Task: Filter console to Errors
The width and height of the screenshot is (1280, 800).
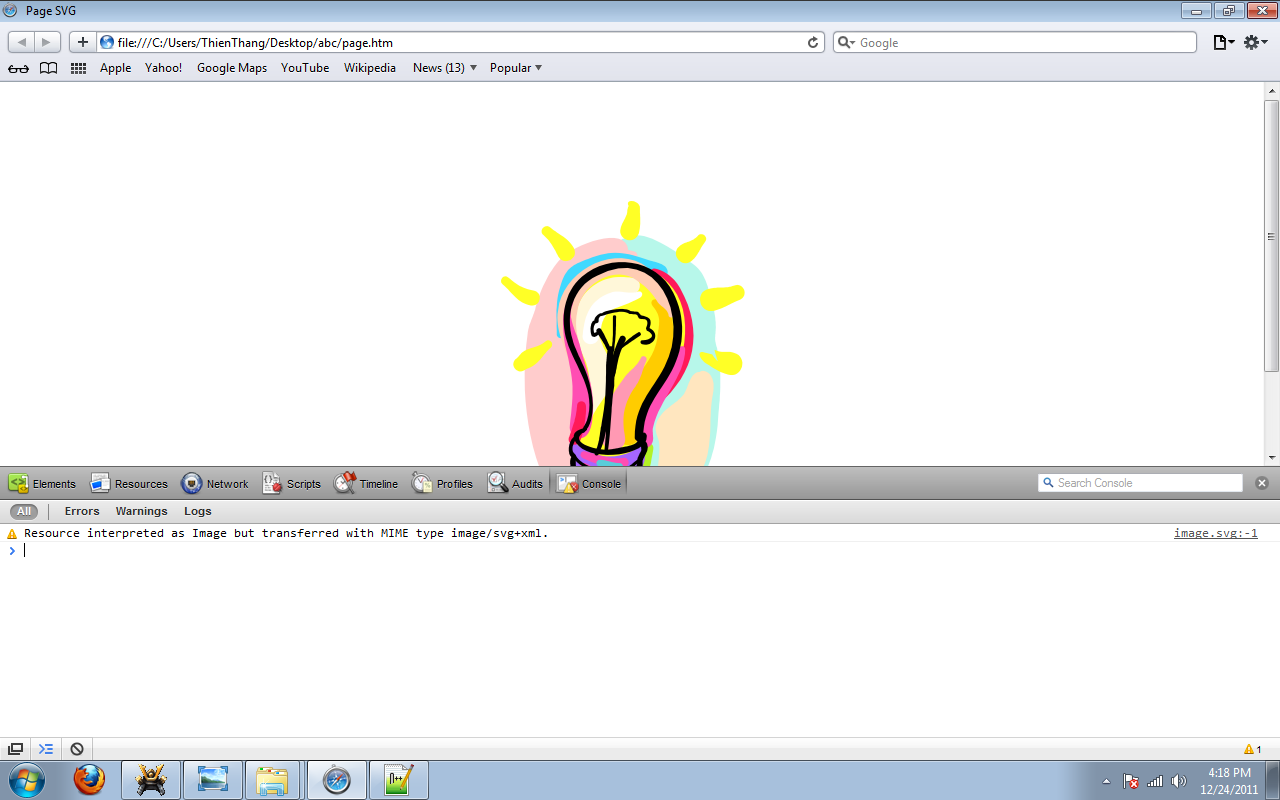Action: (x=82, y=511)
